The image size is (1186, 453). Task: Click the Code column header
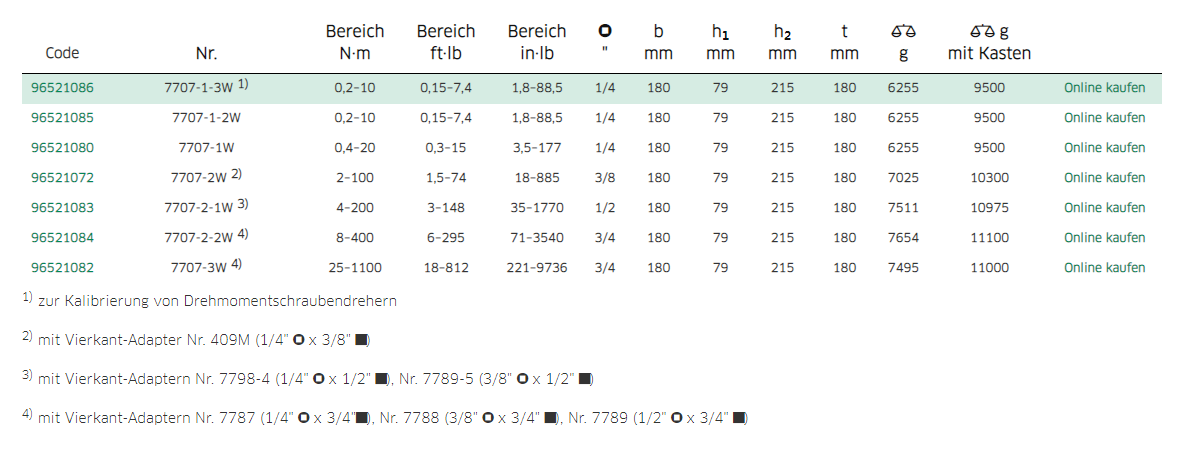coord(62,54)
